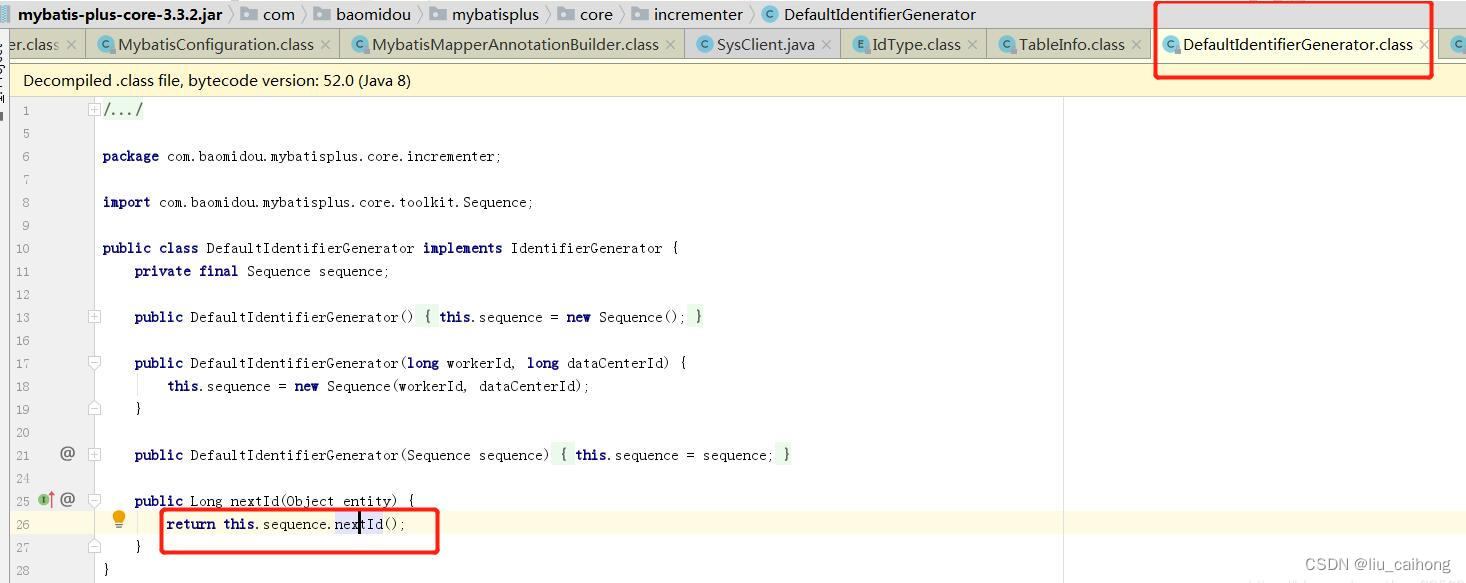Click the class icon on TableInfo.class tab
The height and width of the screenshot is (583, 1466).
1007,44
